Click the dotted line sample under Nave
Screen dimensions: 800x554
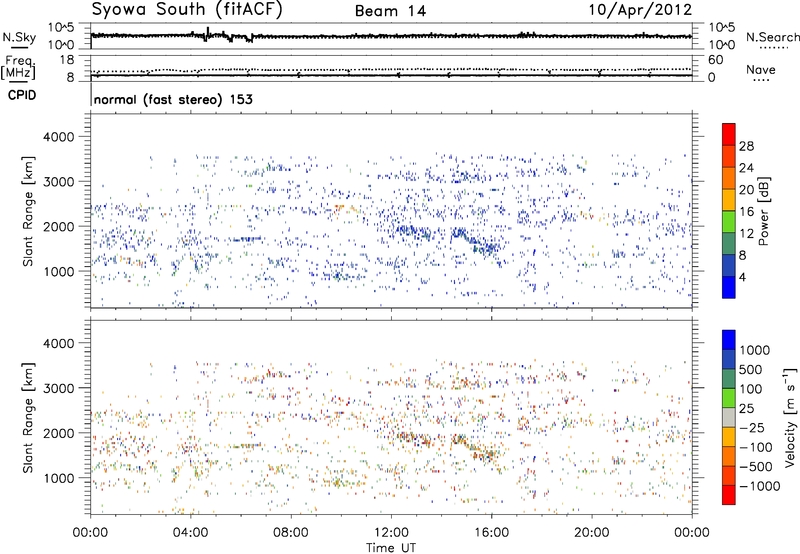[762, 80]
